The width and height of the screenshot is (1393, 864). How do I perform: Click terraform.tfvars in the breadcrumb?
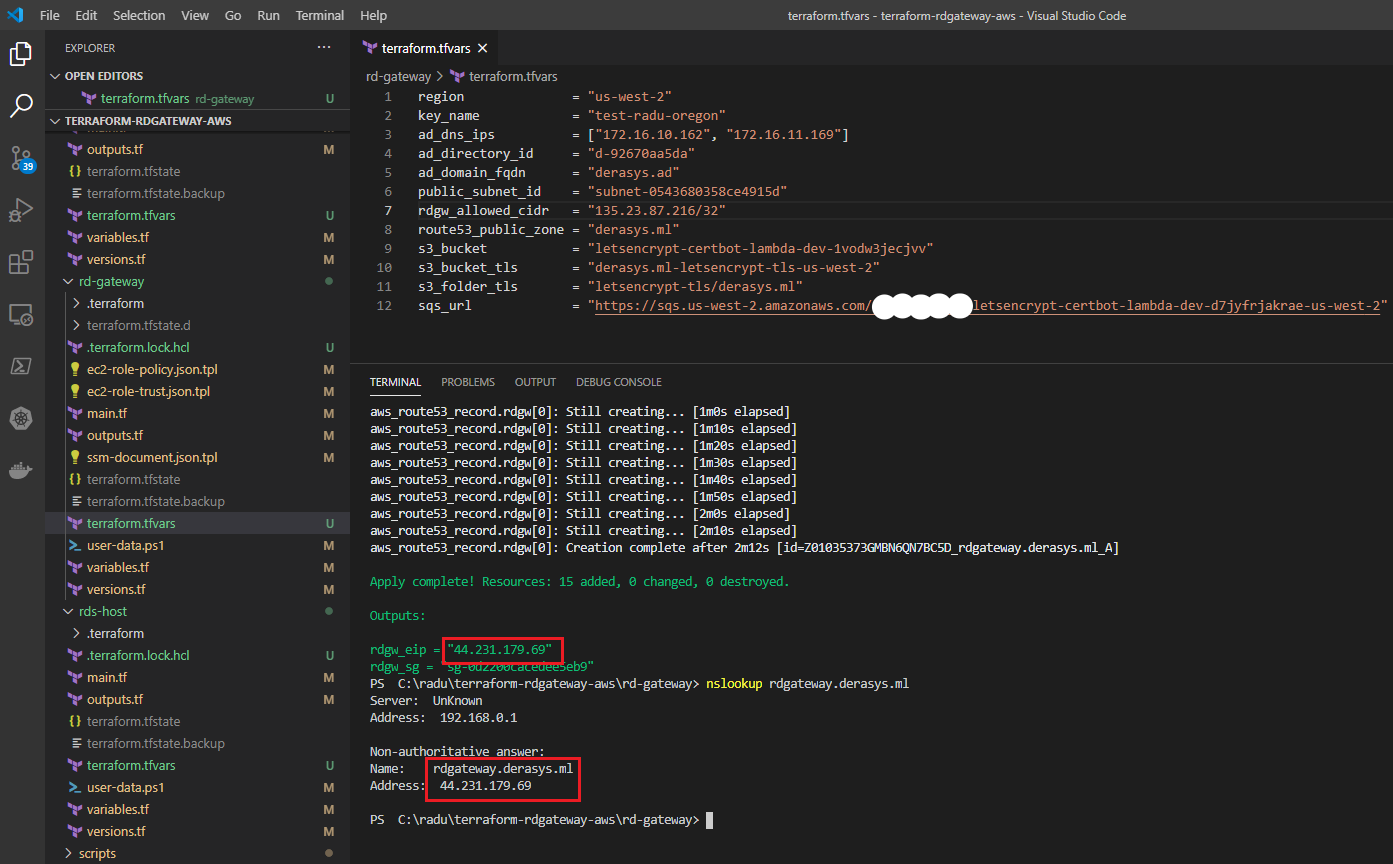513,76
